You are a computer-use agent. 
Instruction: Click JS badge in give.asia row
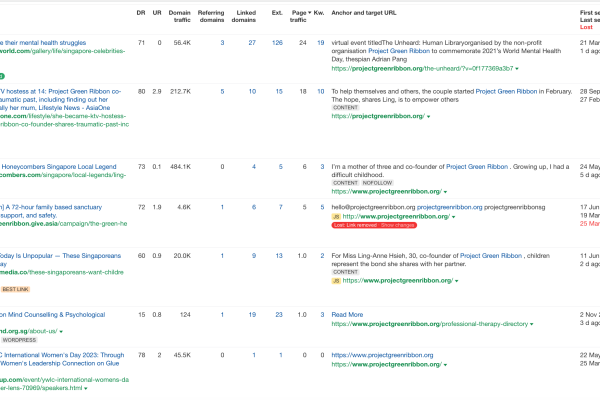(336, 217)
